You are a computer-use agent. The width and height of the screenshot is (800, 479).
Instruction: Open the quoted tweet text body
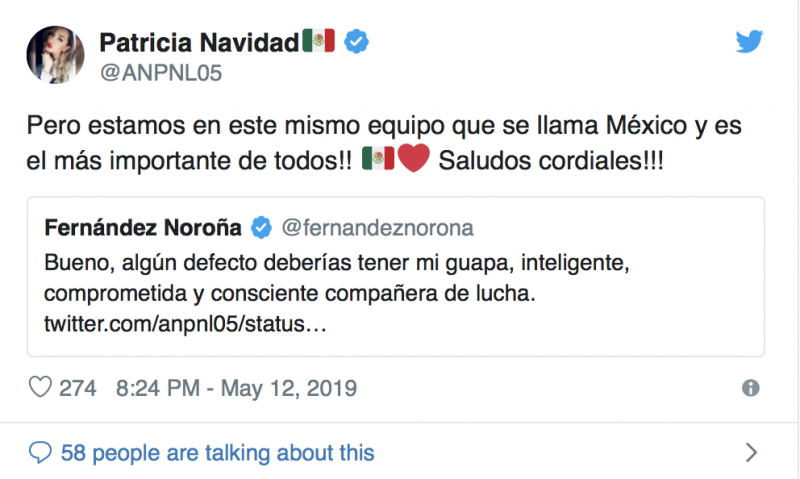pos(337,279)
